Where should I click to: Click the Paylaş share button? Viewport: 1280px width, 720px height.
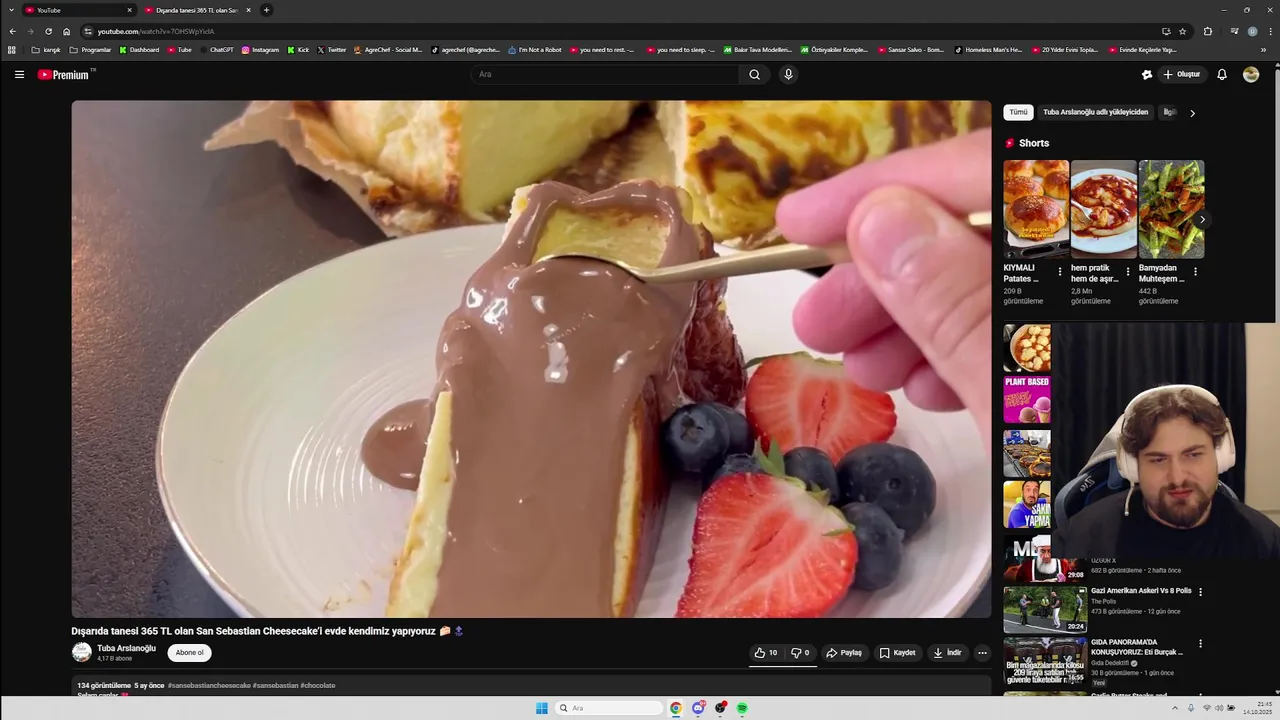click(x=844, y=653)
